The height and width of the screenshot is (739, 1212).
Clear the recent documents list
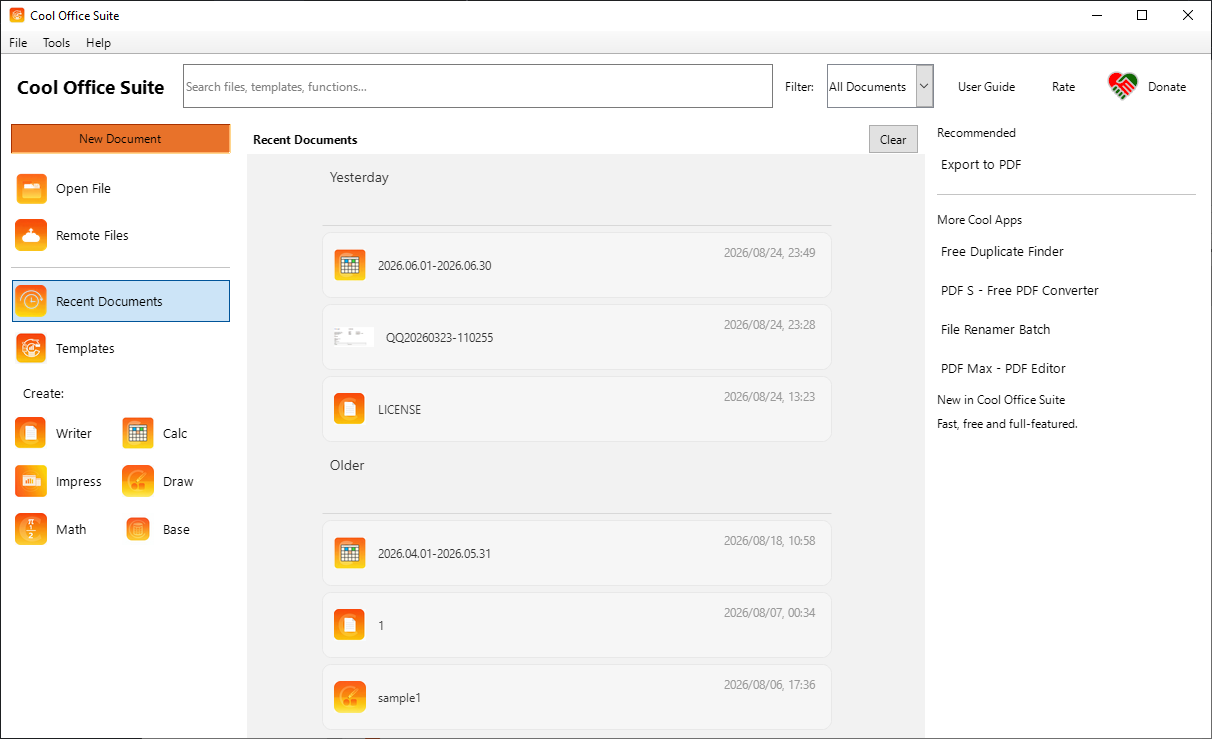pyautogui.click(x=893, y=140)
